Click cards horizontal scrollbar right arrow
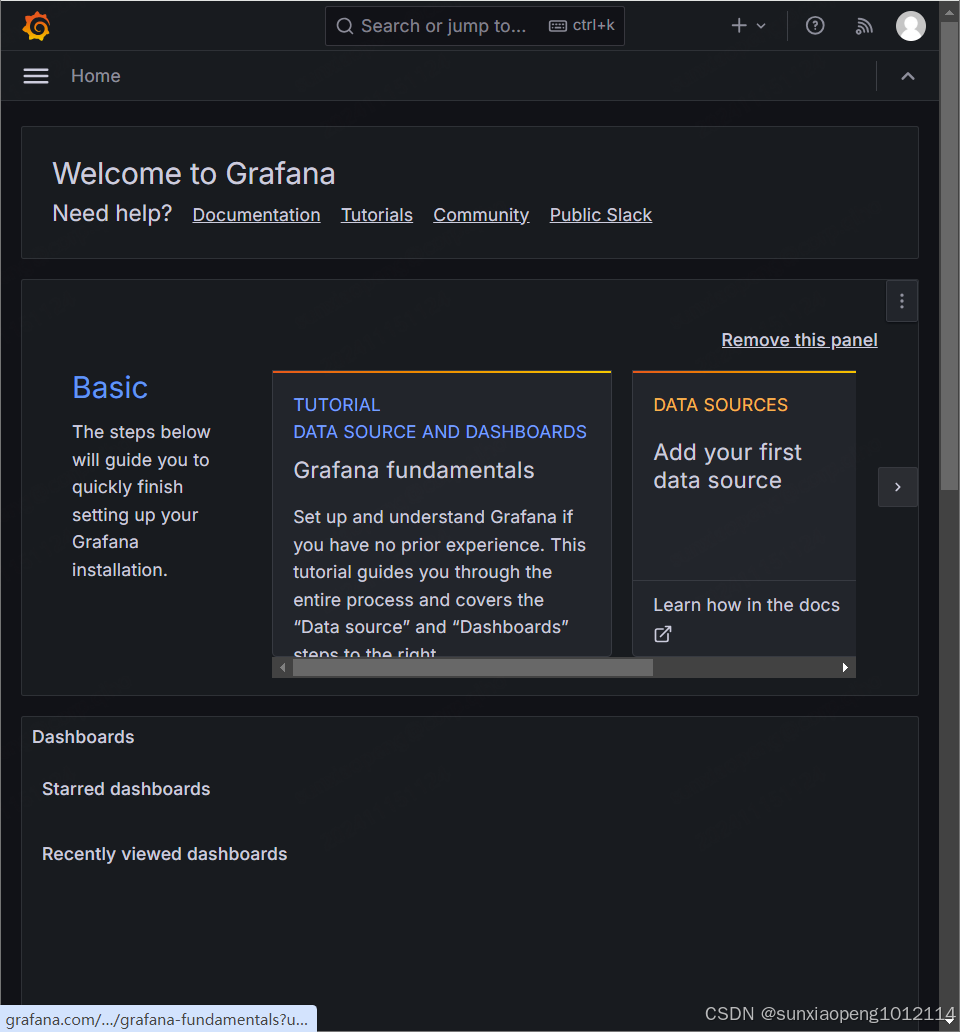Image resolution: width=960 pixels, height=1032 pixels. (x=845, y=667)
